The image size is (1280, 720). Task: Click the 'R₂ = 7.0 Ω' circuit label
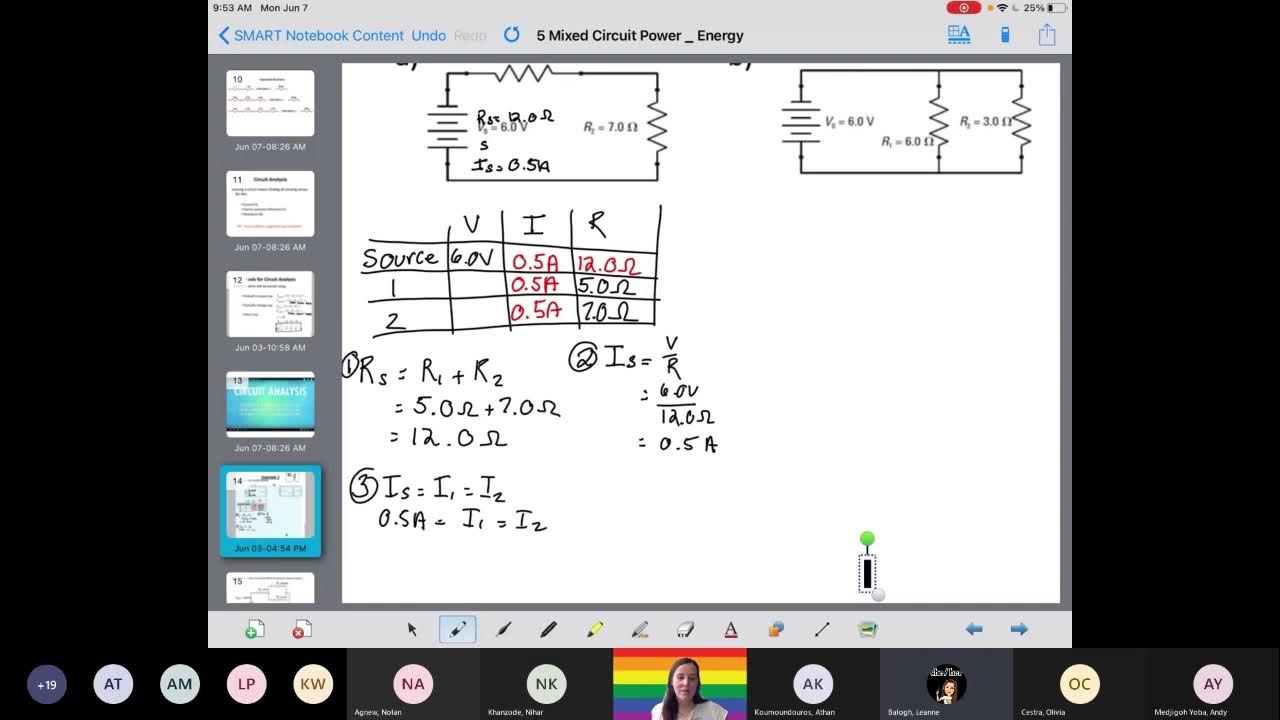point(611,127)
